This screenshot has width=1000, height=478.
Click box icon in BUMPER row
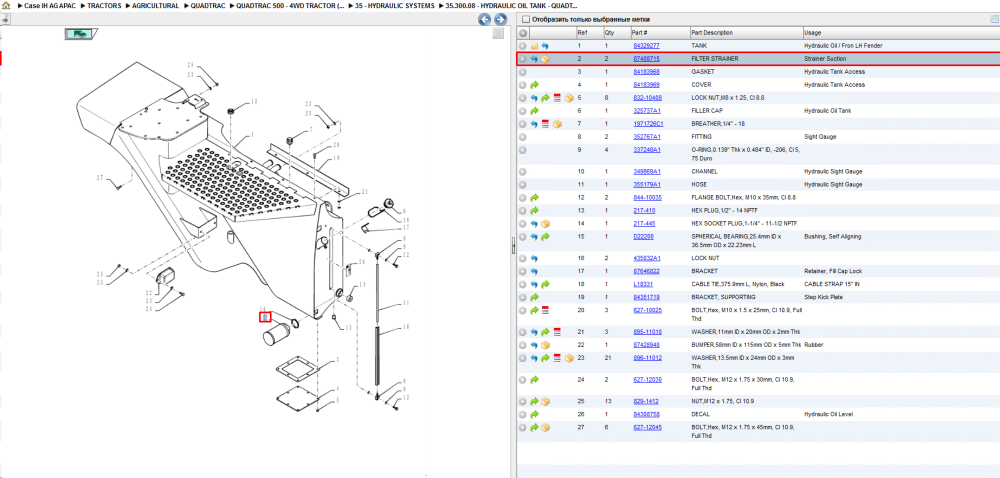click(545, 345)
